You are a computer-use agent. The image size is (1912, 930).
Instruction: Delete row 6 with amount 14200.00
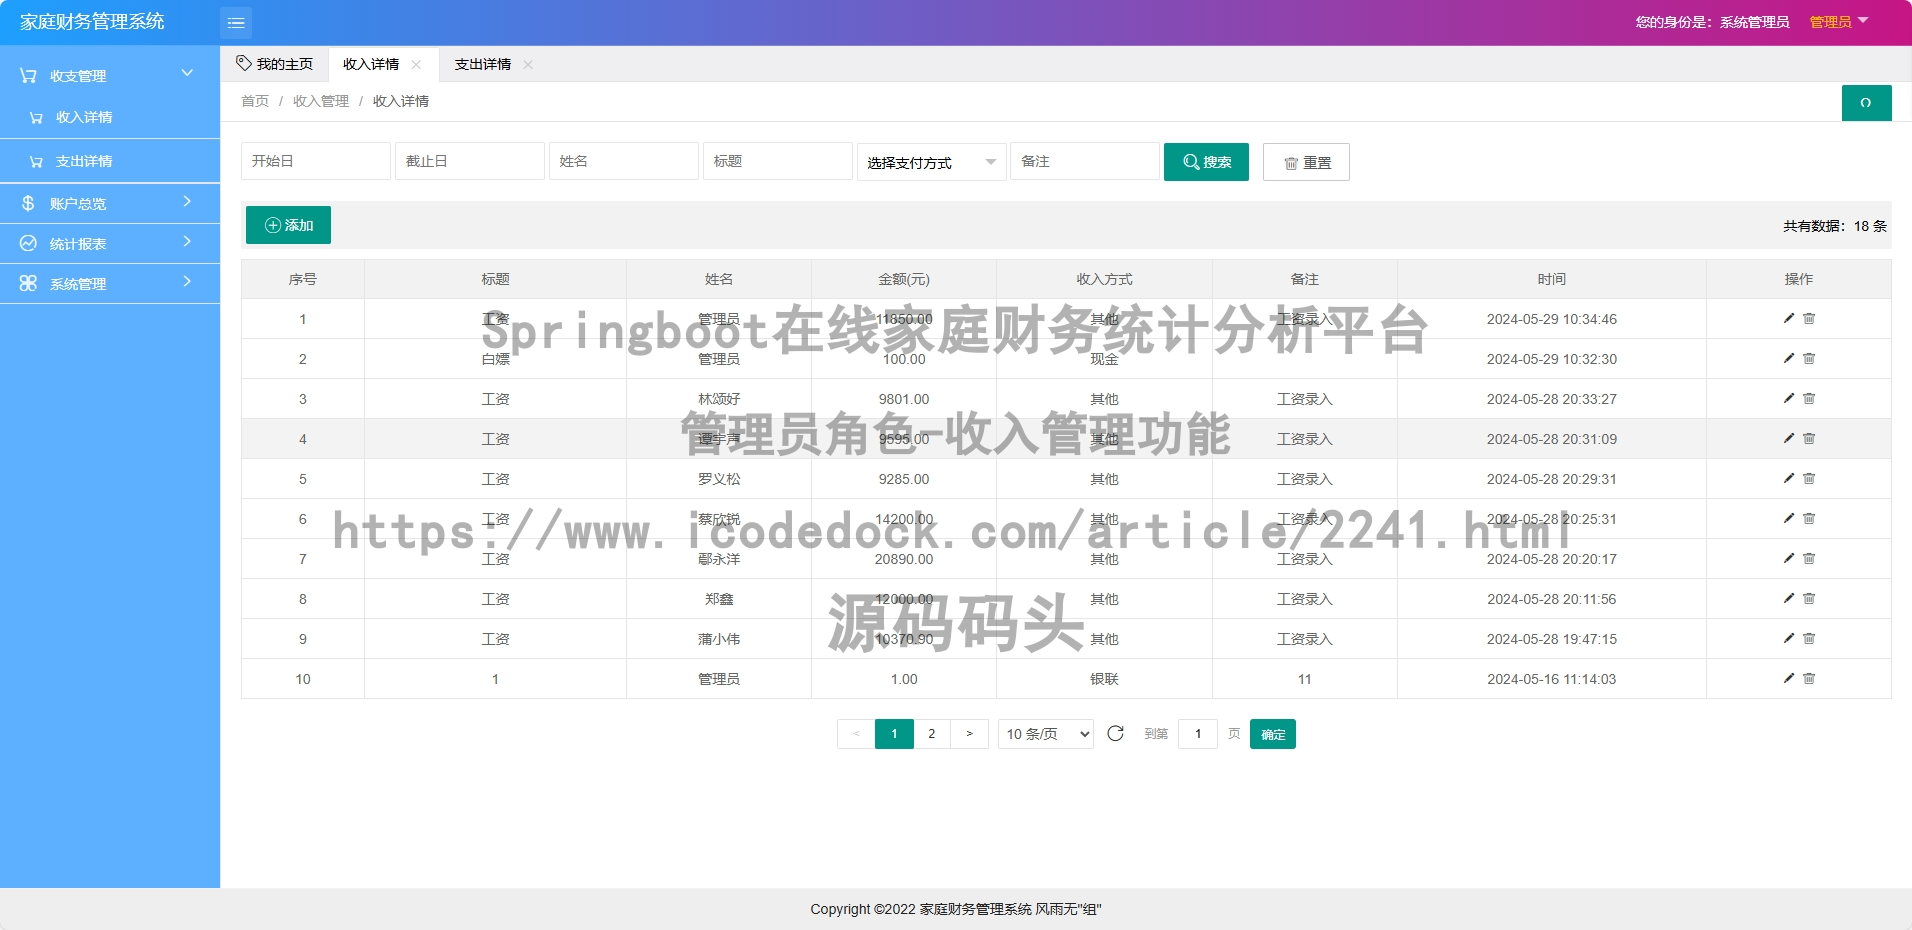(1809, 518)
